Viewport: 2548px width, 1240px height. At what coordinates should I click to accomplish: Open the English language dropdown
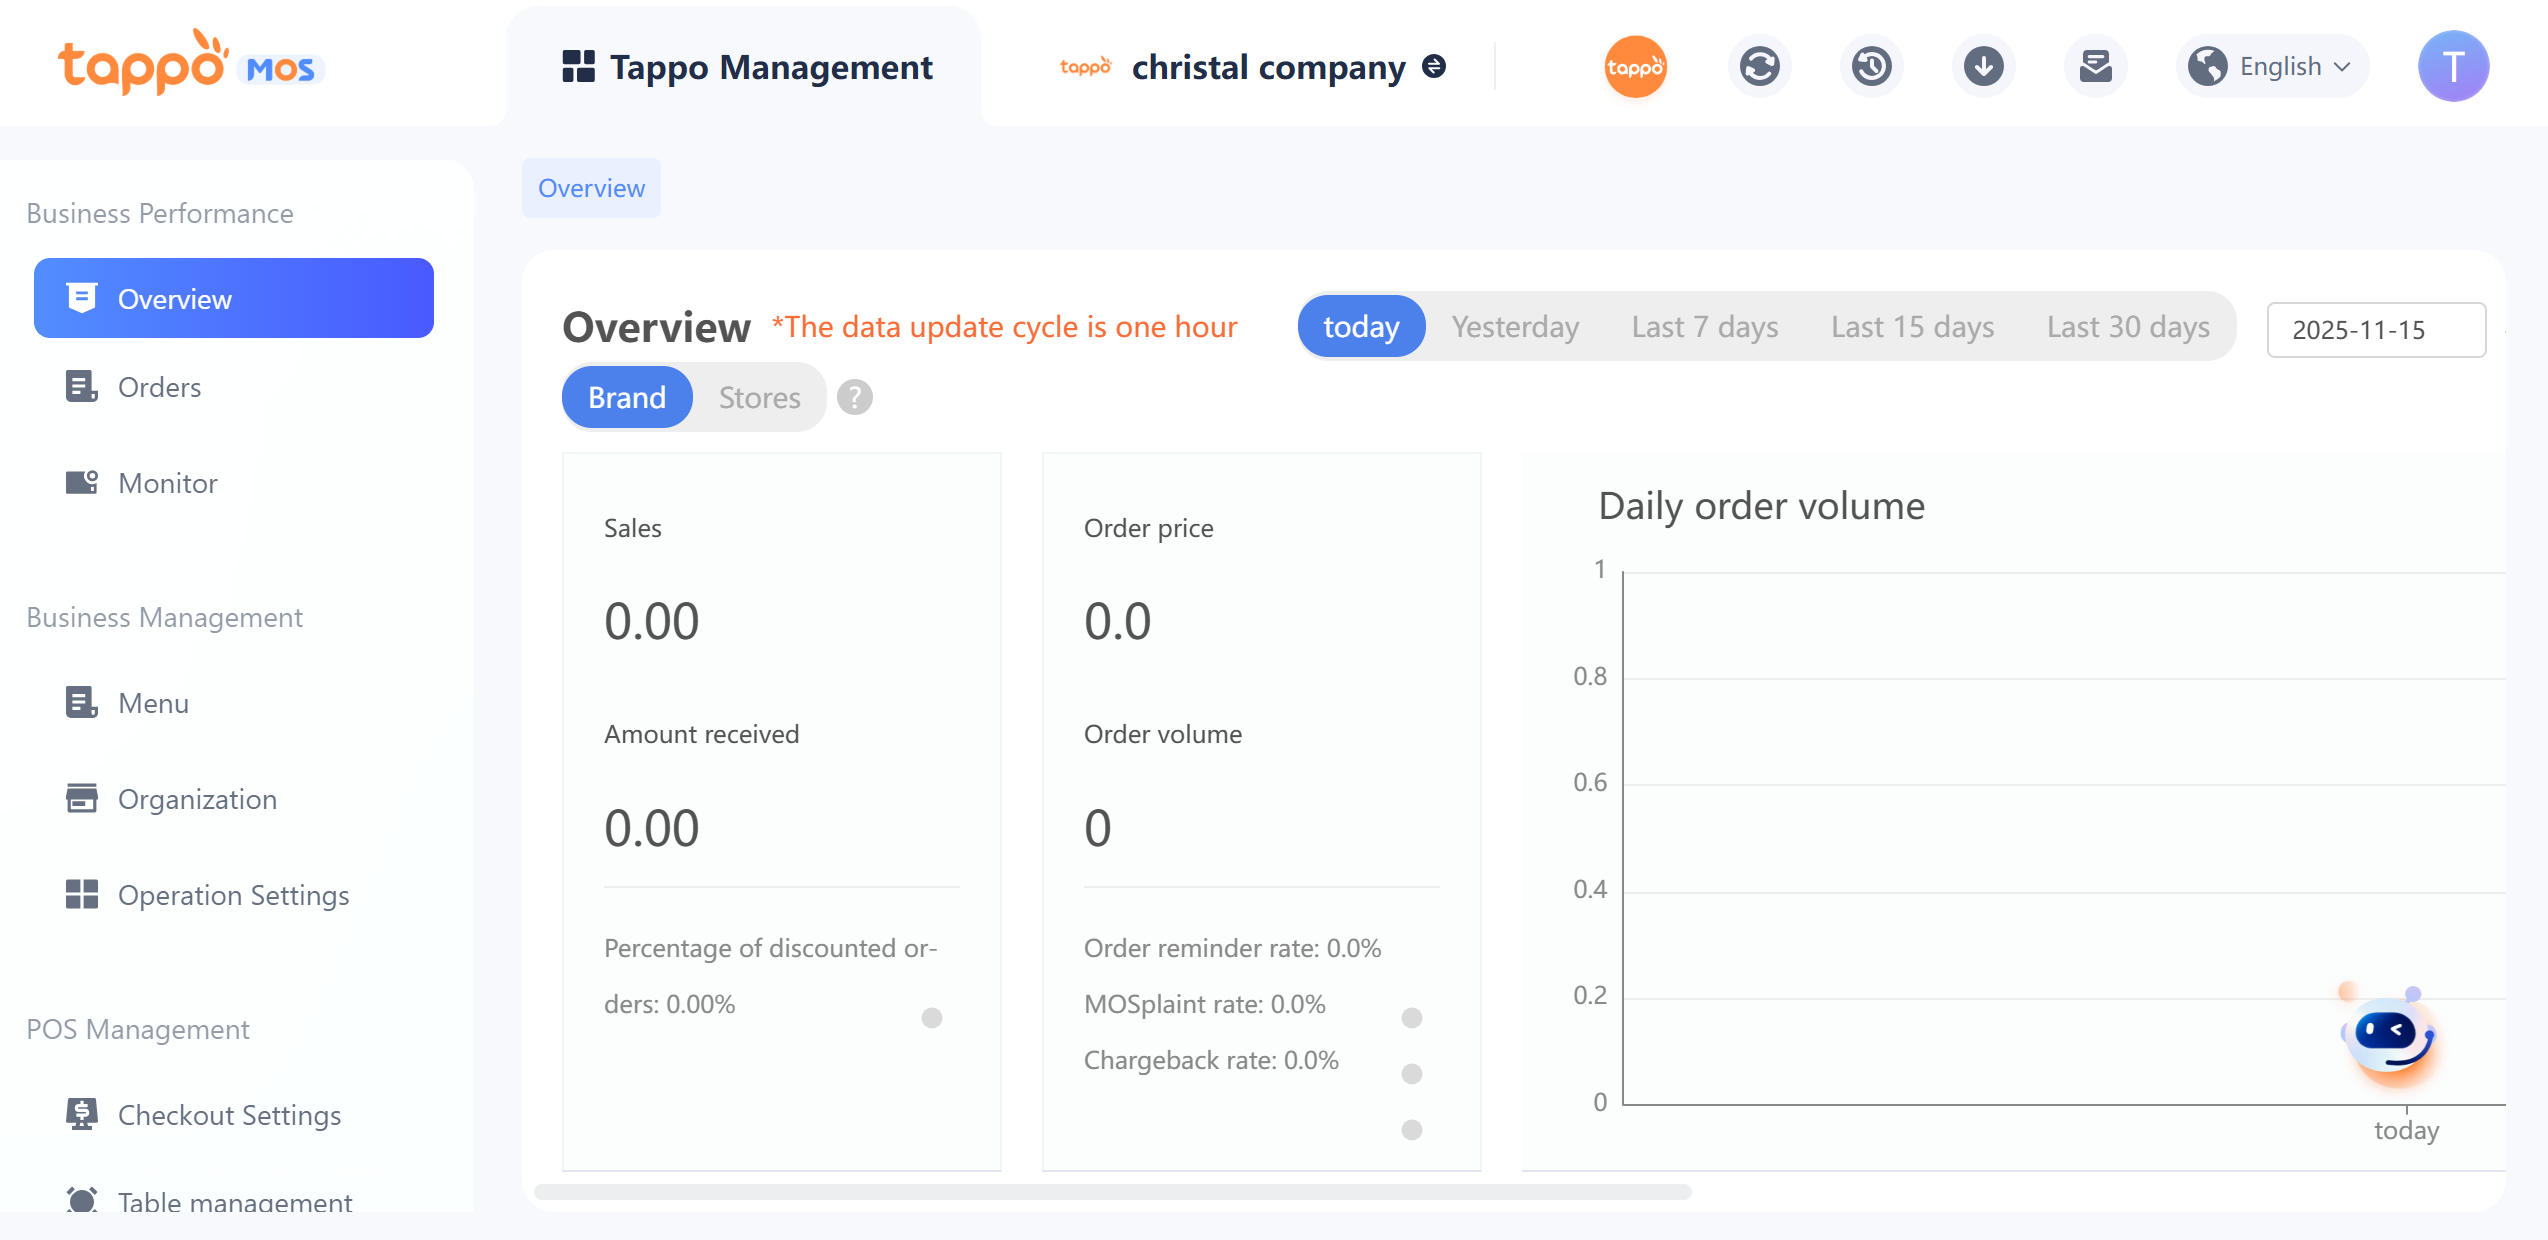coord(2272,67)
